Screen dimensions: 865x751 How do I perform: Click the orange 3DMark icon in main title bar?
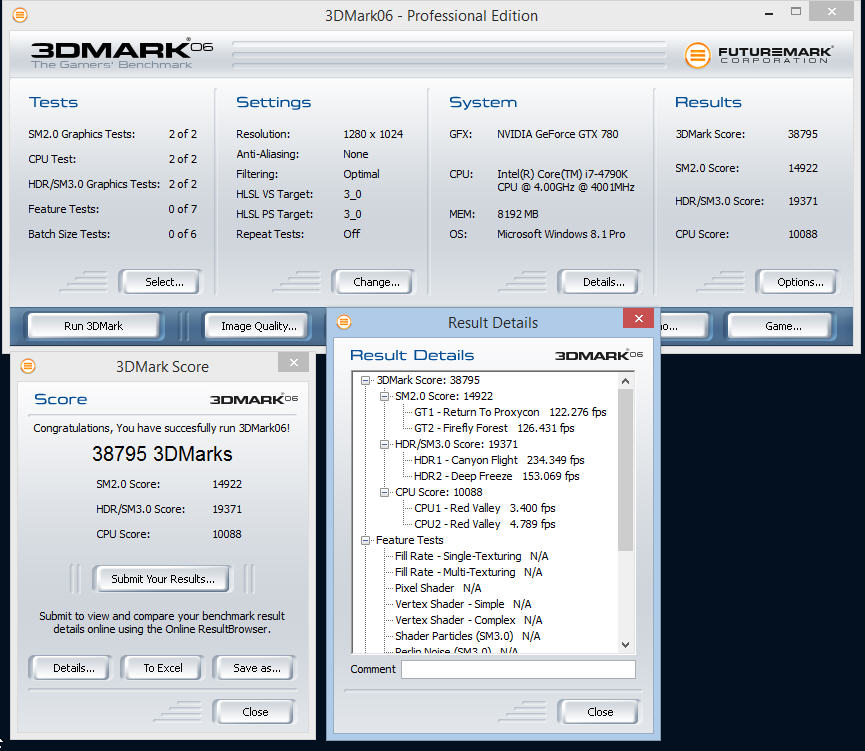pyautogui.click(x=20, y=15)
